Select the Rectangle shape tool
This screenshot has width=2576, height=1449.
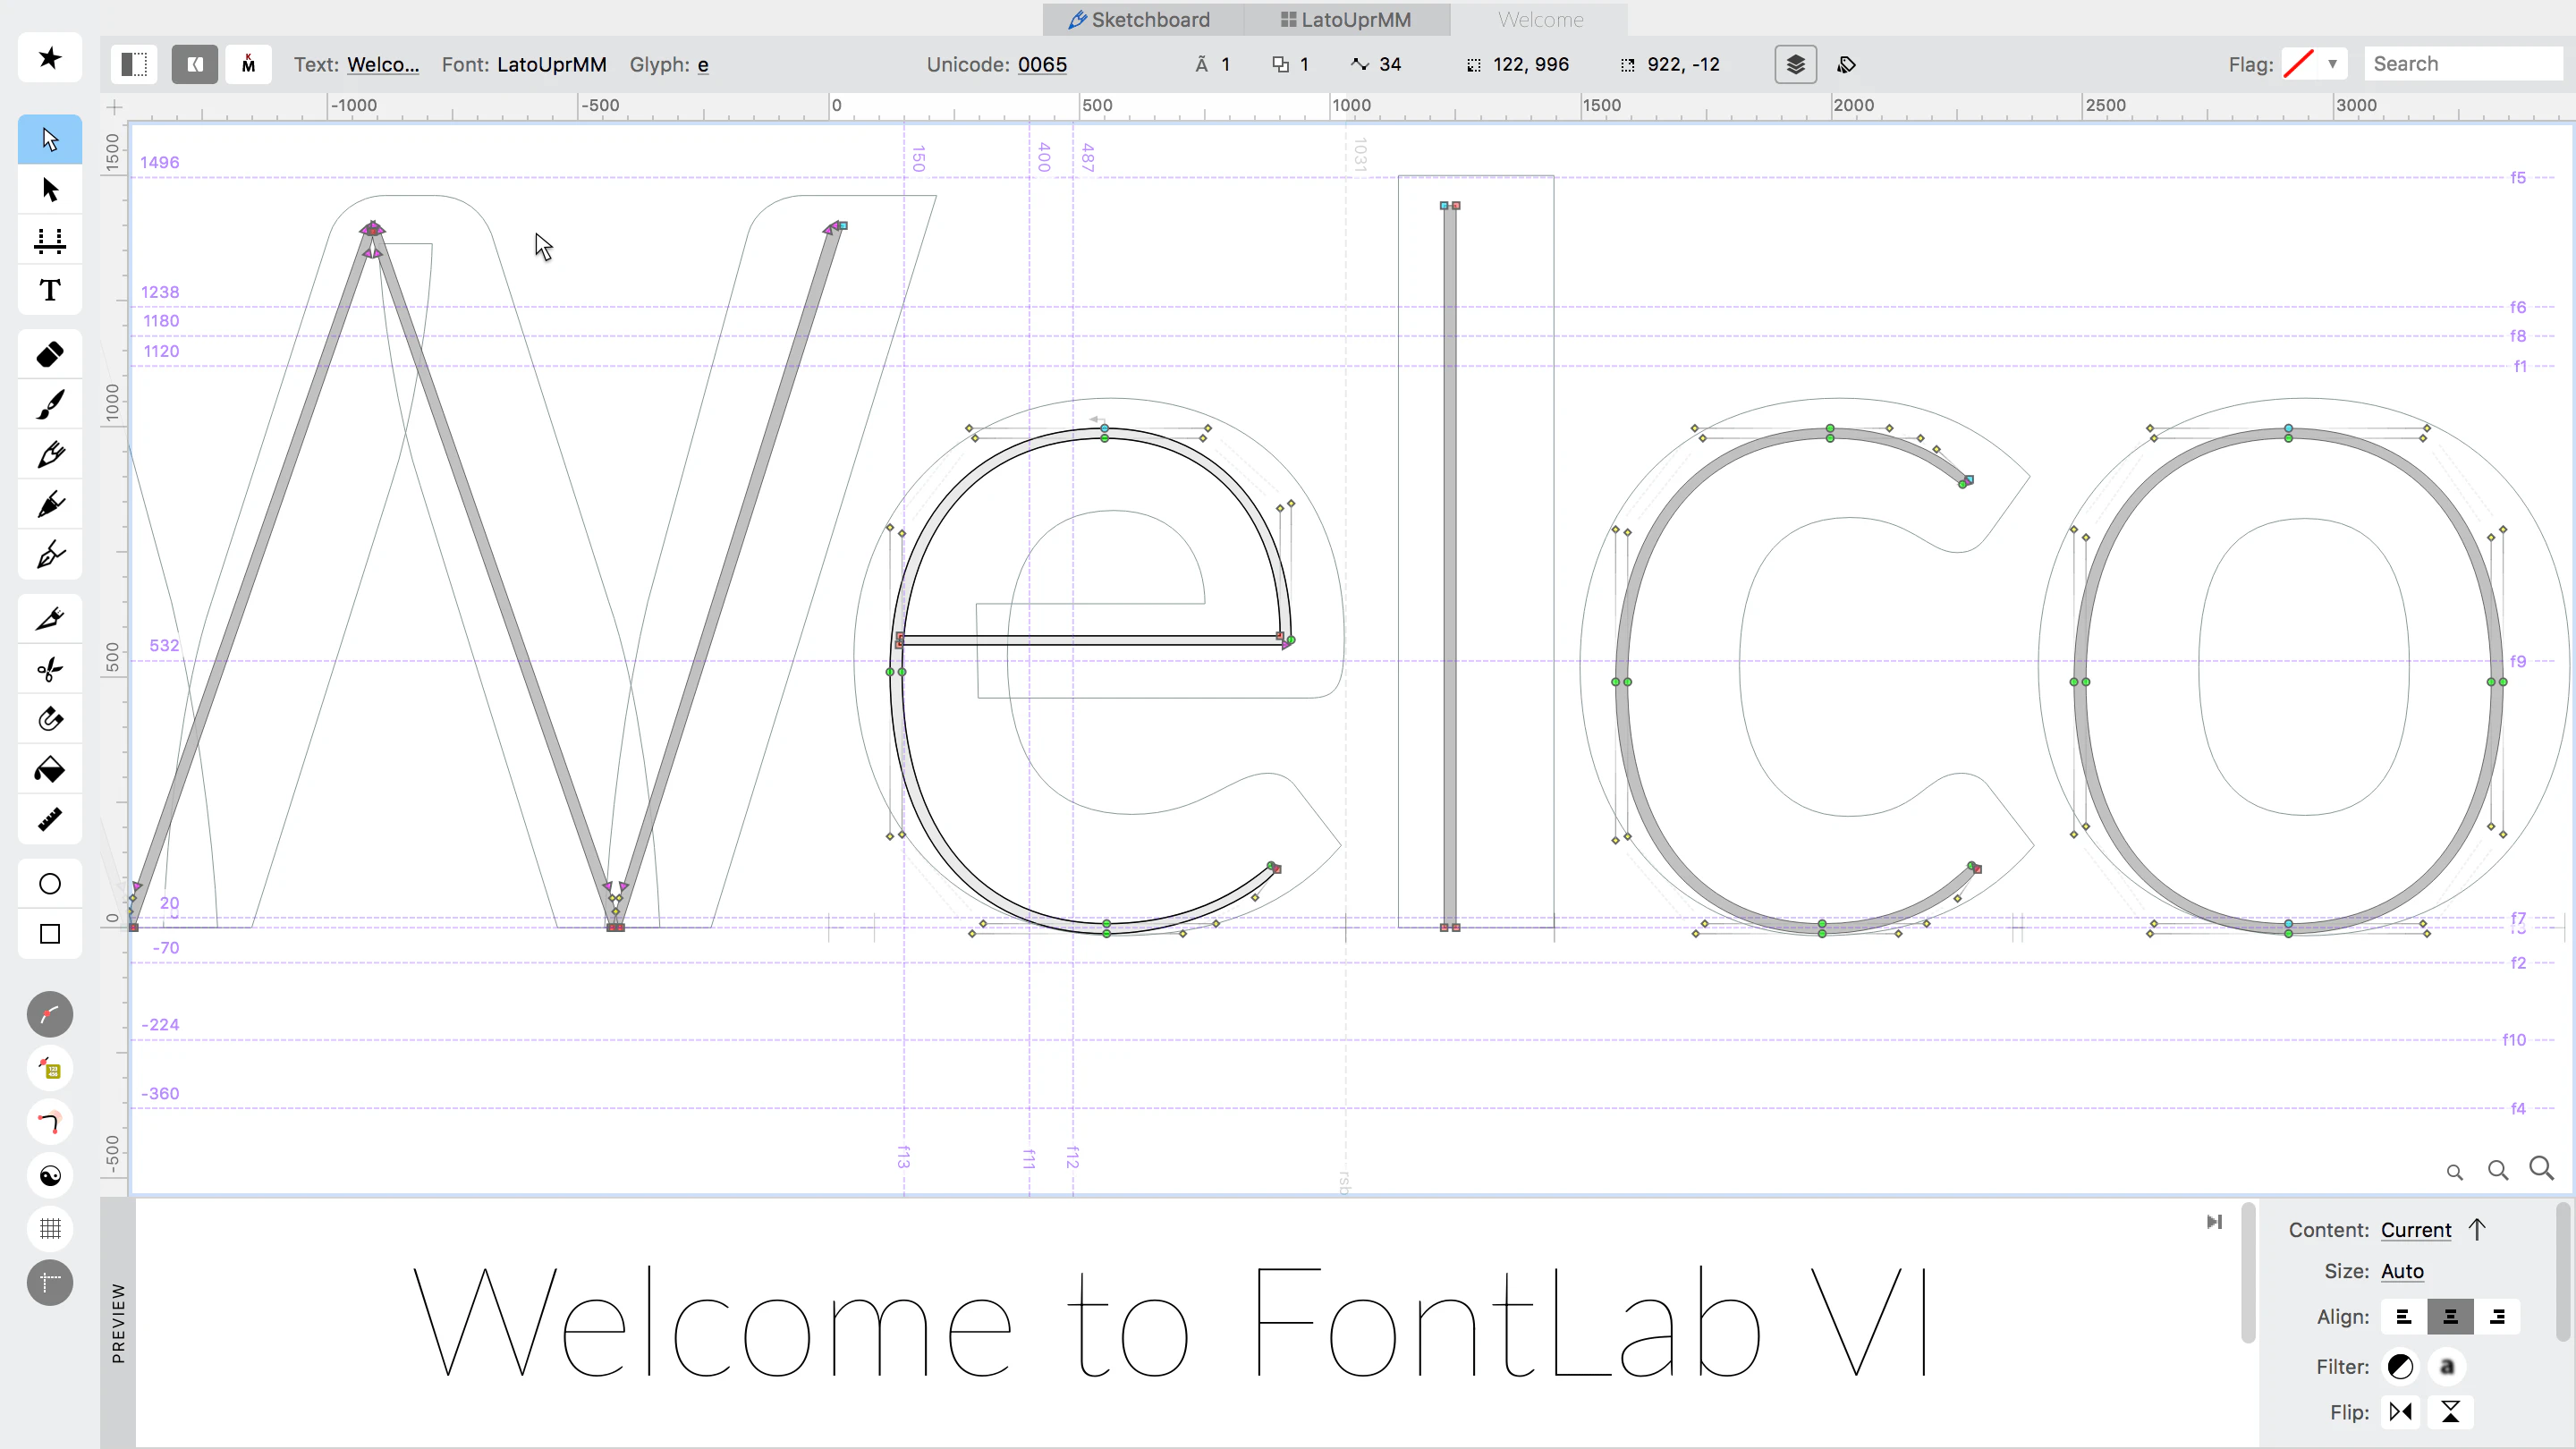pos(50,934)
